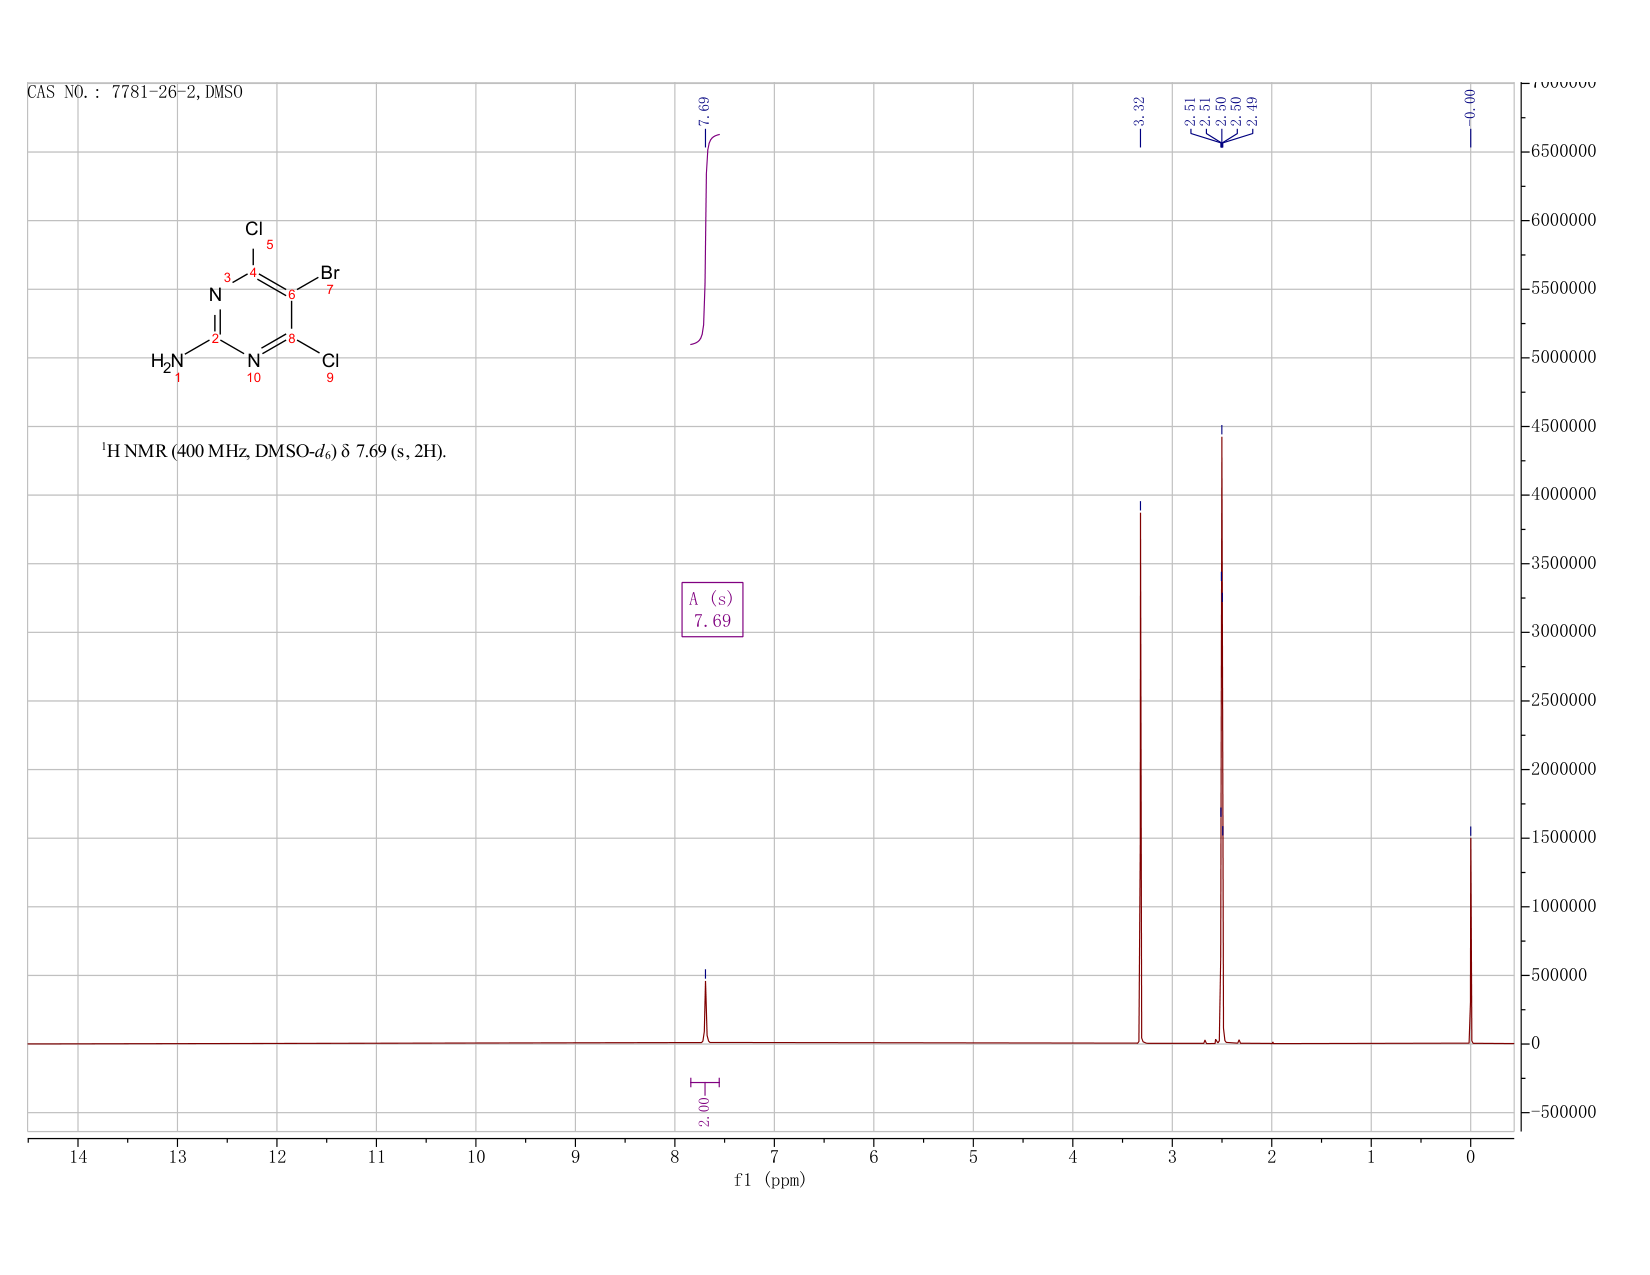
Task: Select the 1H NMR description text line
Action: 274,451
